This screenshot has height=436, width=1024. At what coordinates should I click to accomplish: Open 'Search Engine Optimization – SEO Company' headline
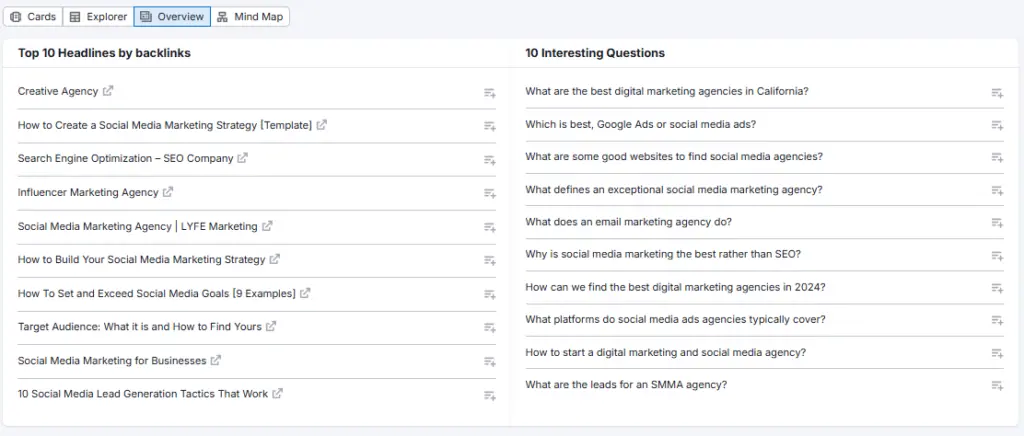[125, 158]
